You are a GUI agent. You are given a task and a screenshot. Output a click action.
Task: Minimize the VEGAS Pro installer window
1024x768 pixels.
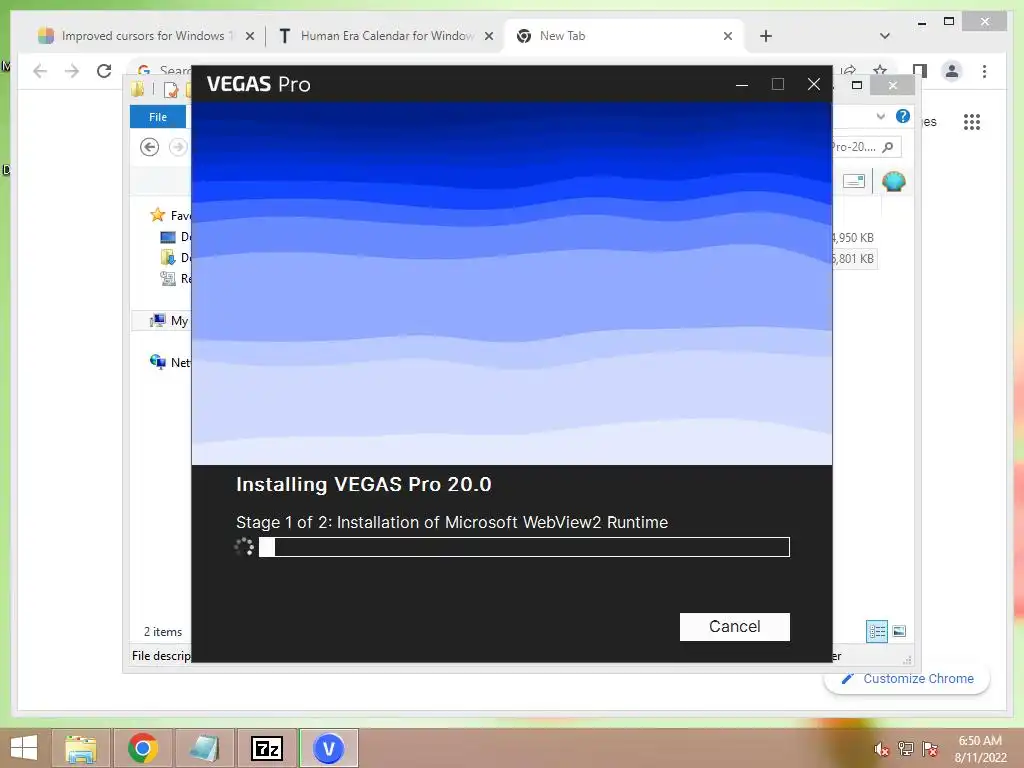(x=742, y=84)
